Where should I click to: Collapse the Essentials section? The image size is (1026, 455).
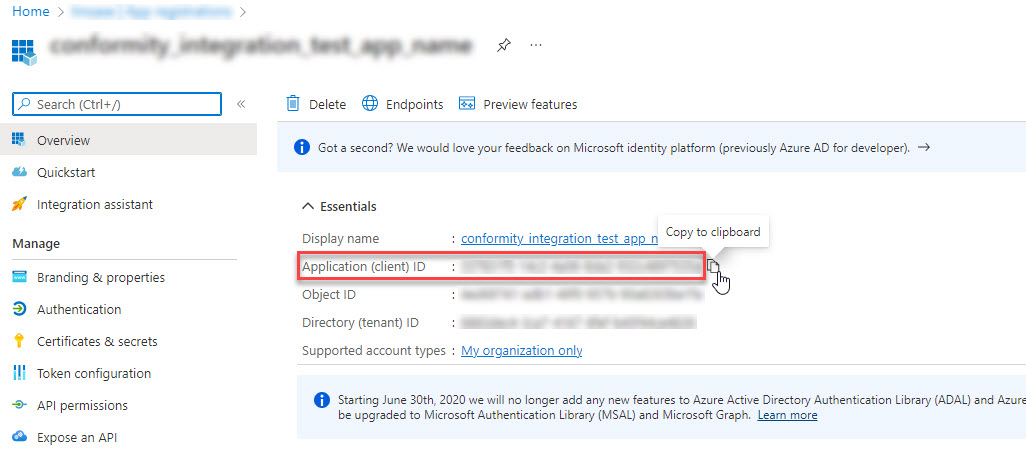[x=308, y=206]
